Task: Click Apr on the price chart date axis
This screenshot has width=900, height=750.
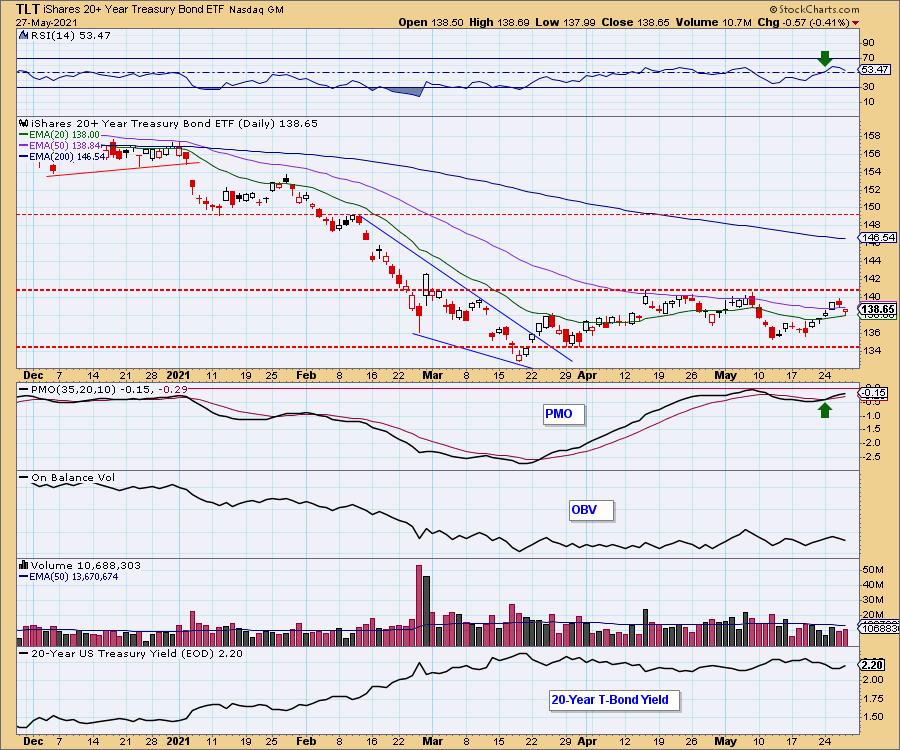Action: (587, 375)
